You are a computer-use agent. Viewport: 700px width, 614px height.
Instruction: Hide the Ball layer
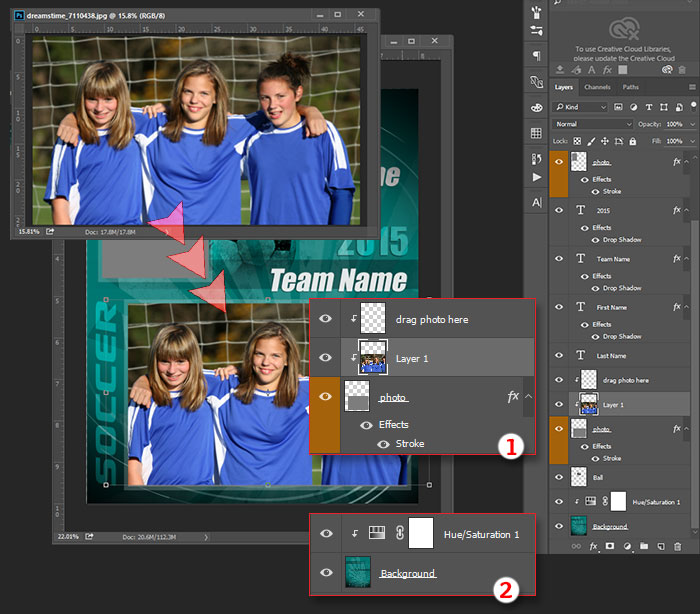click(559, 477)
